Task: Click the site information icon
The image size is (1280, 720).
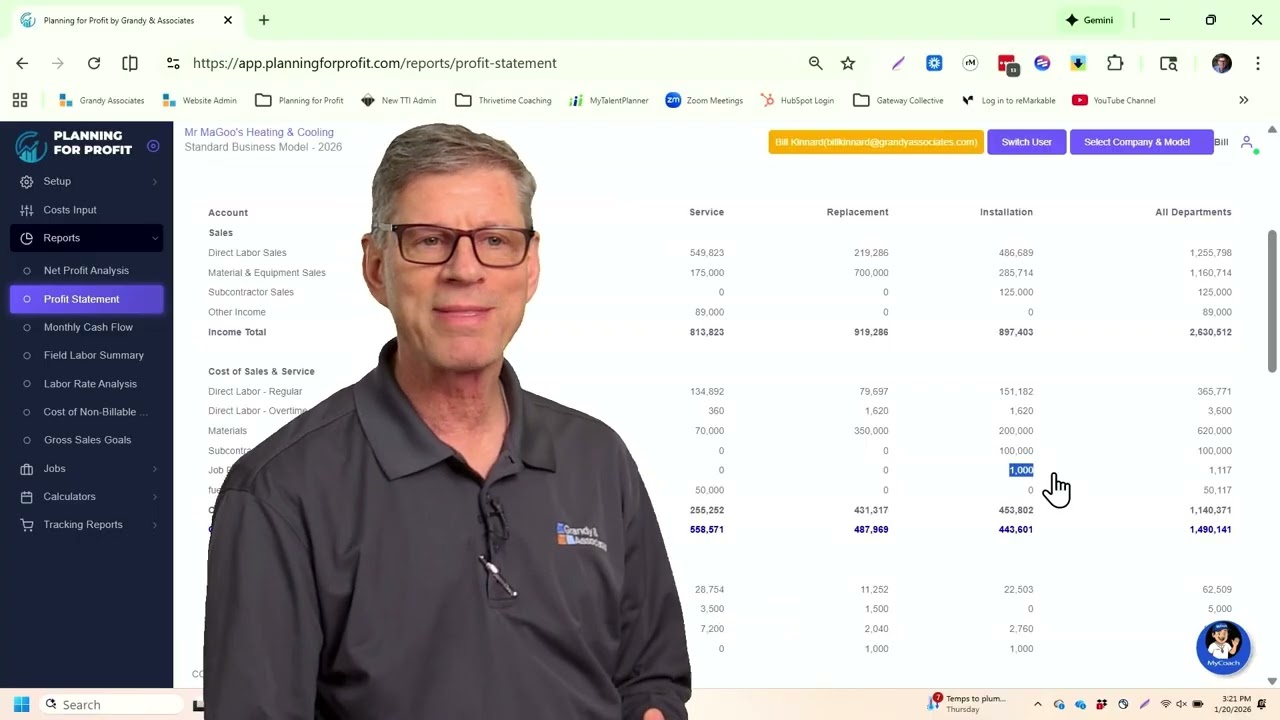Action: pos(173,63)
